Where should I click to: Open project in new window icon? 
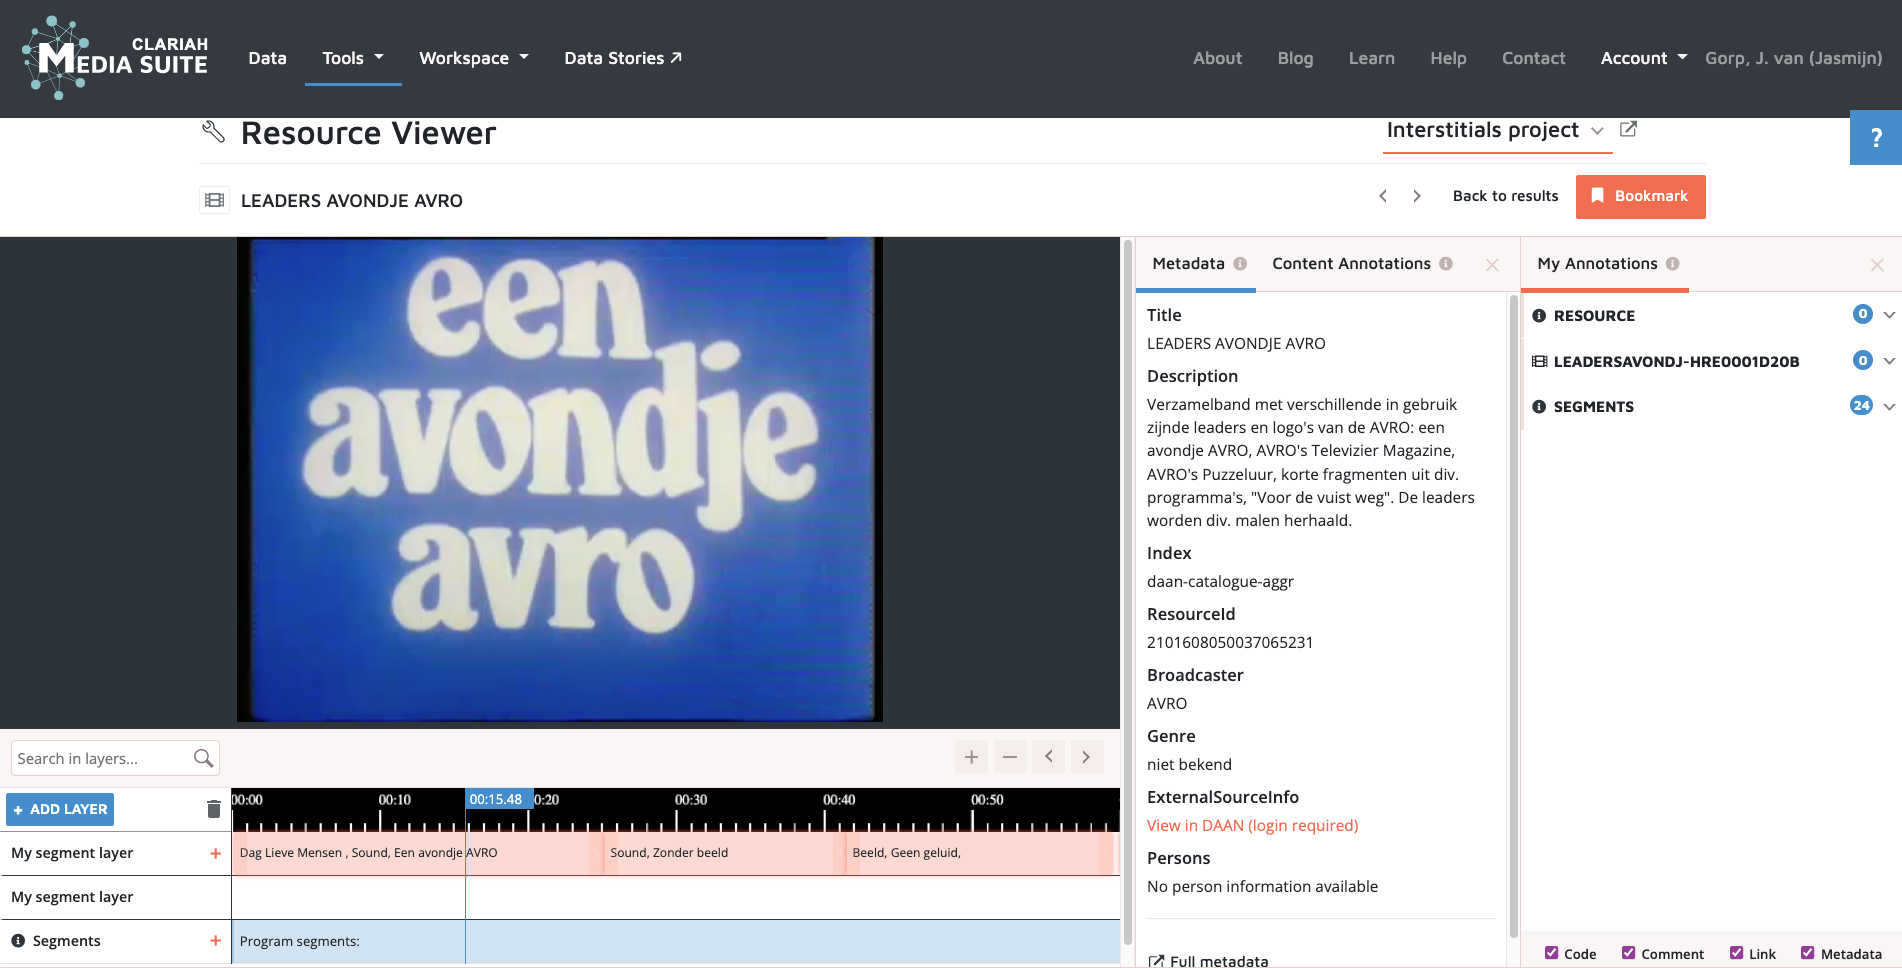pyautogui.click(x=1628, y=130)
